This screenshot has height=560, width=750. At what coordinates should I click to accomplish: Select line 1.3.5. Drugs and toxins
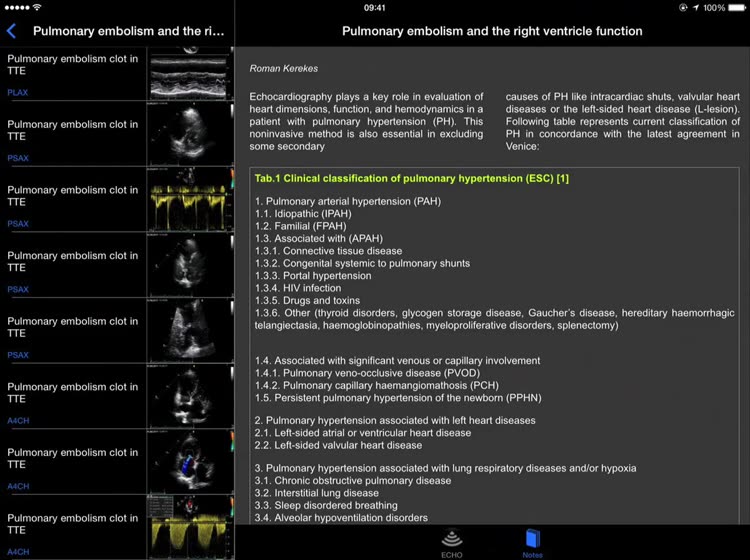click(x=307, y=301)
